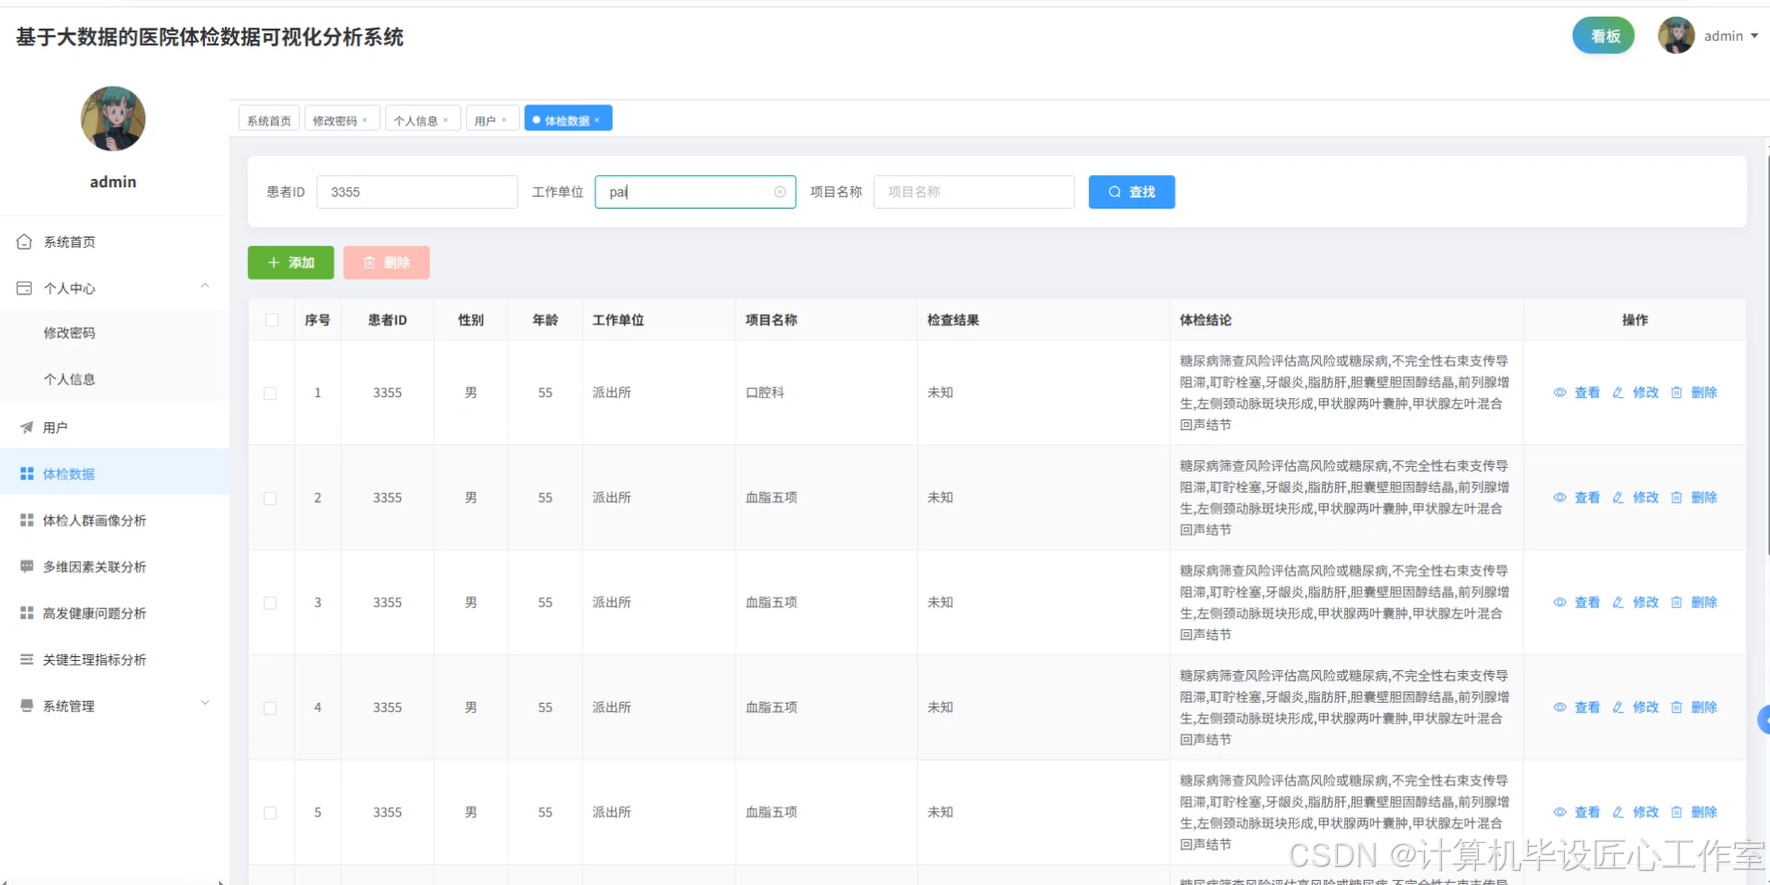Open the admin dropdown menu in header
The image size is (1770, 885).
tap(1731, 36)
